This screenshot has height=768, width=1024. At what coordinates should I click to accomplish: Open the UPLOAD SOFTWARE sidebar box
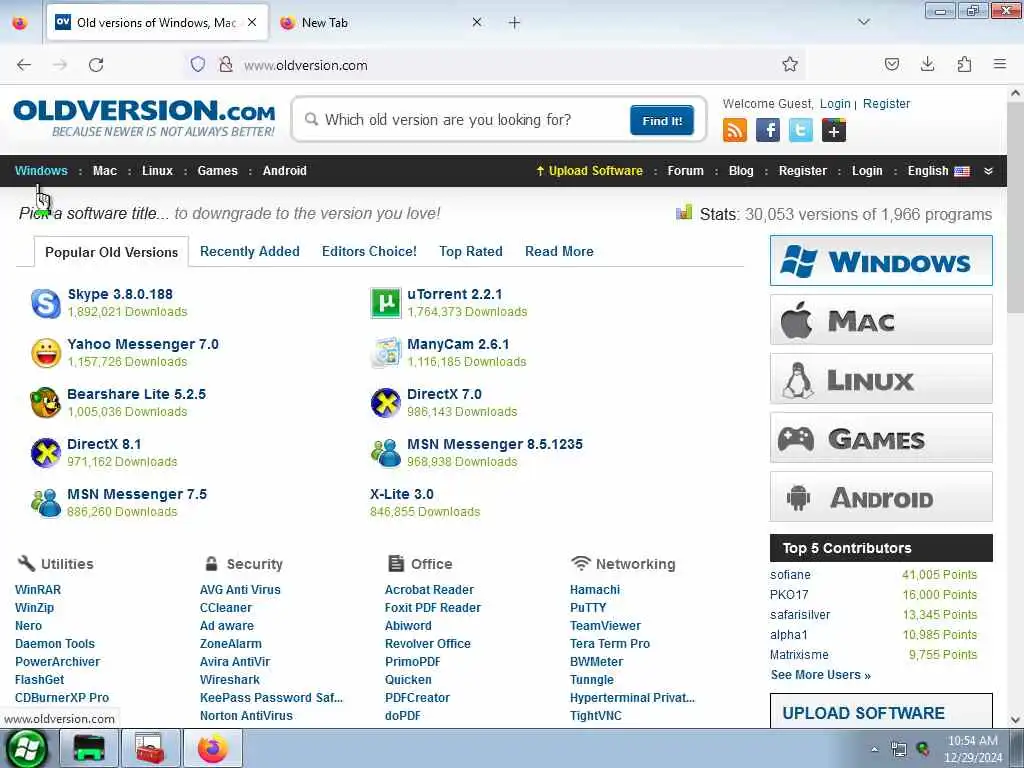click(x=881, y=711)
